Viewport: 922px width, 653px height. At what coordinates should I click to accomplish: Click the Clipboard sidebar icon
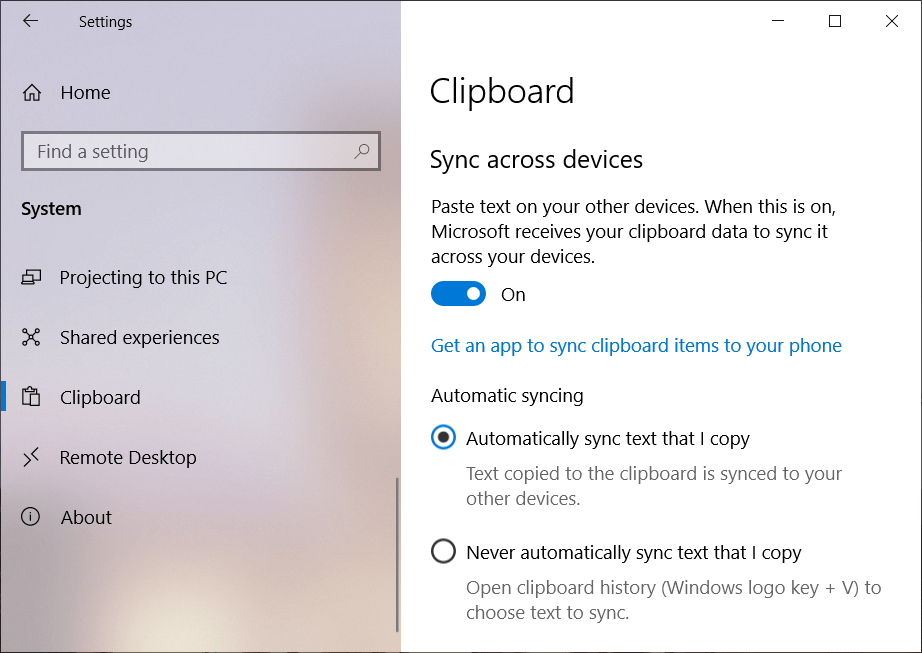tap(32, 397)
